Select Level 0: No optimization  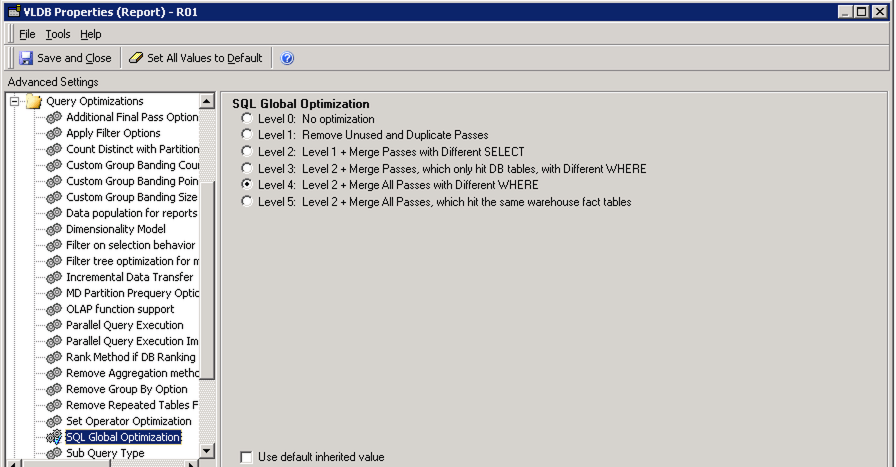[x=246, y=118]
